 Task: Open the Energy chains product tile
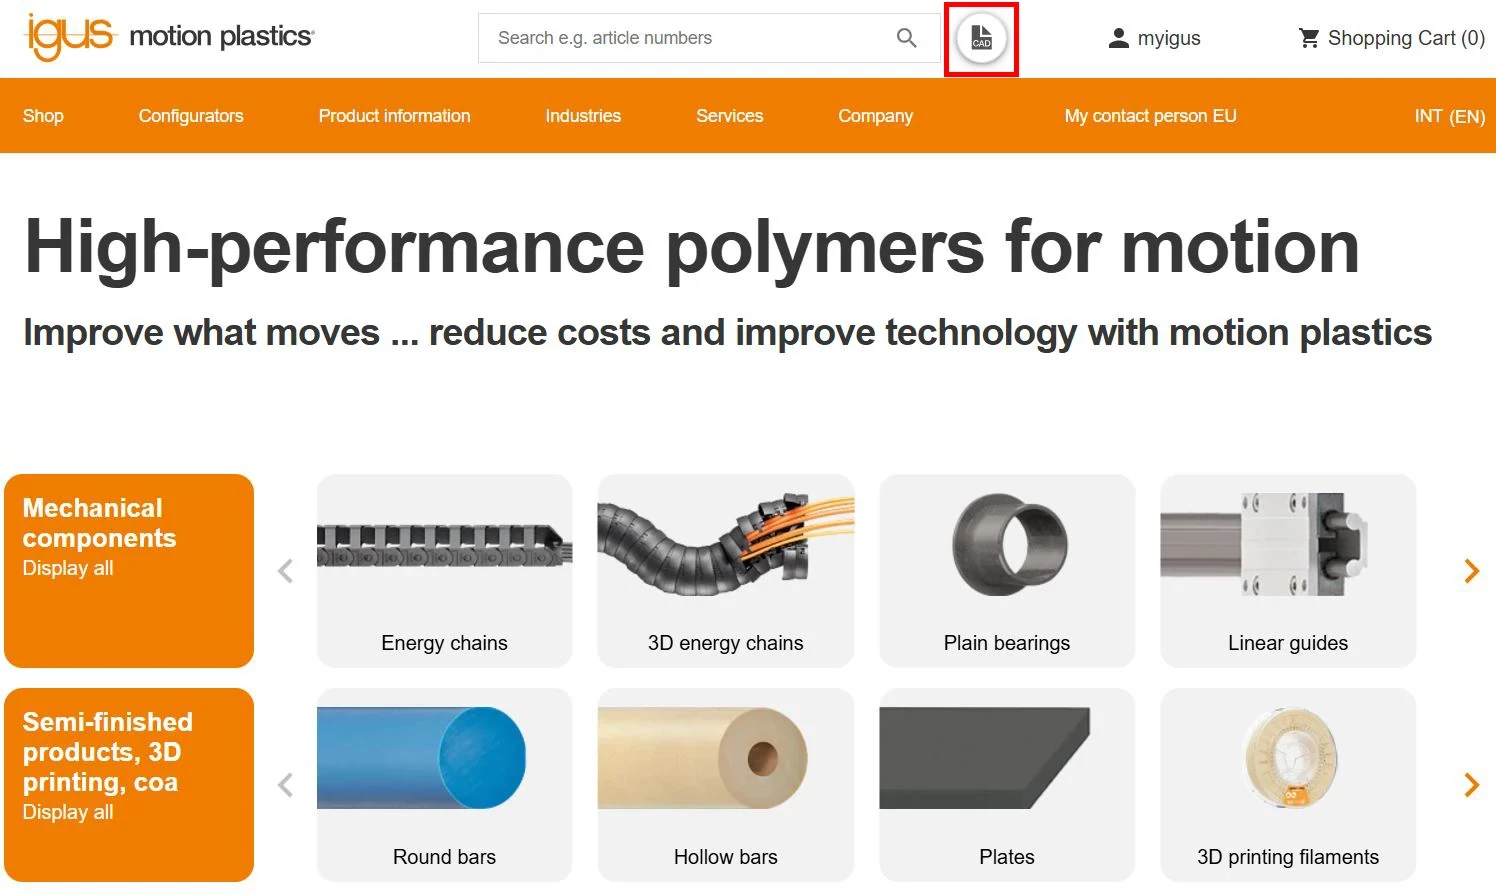tap(444, 571)
